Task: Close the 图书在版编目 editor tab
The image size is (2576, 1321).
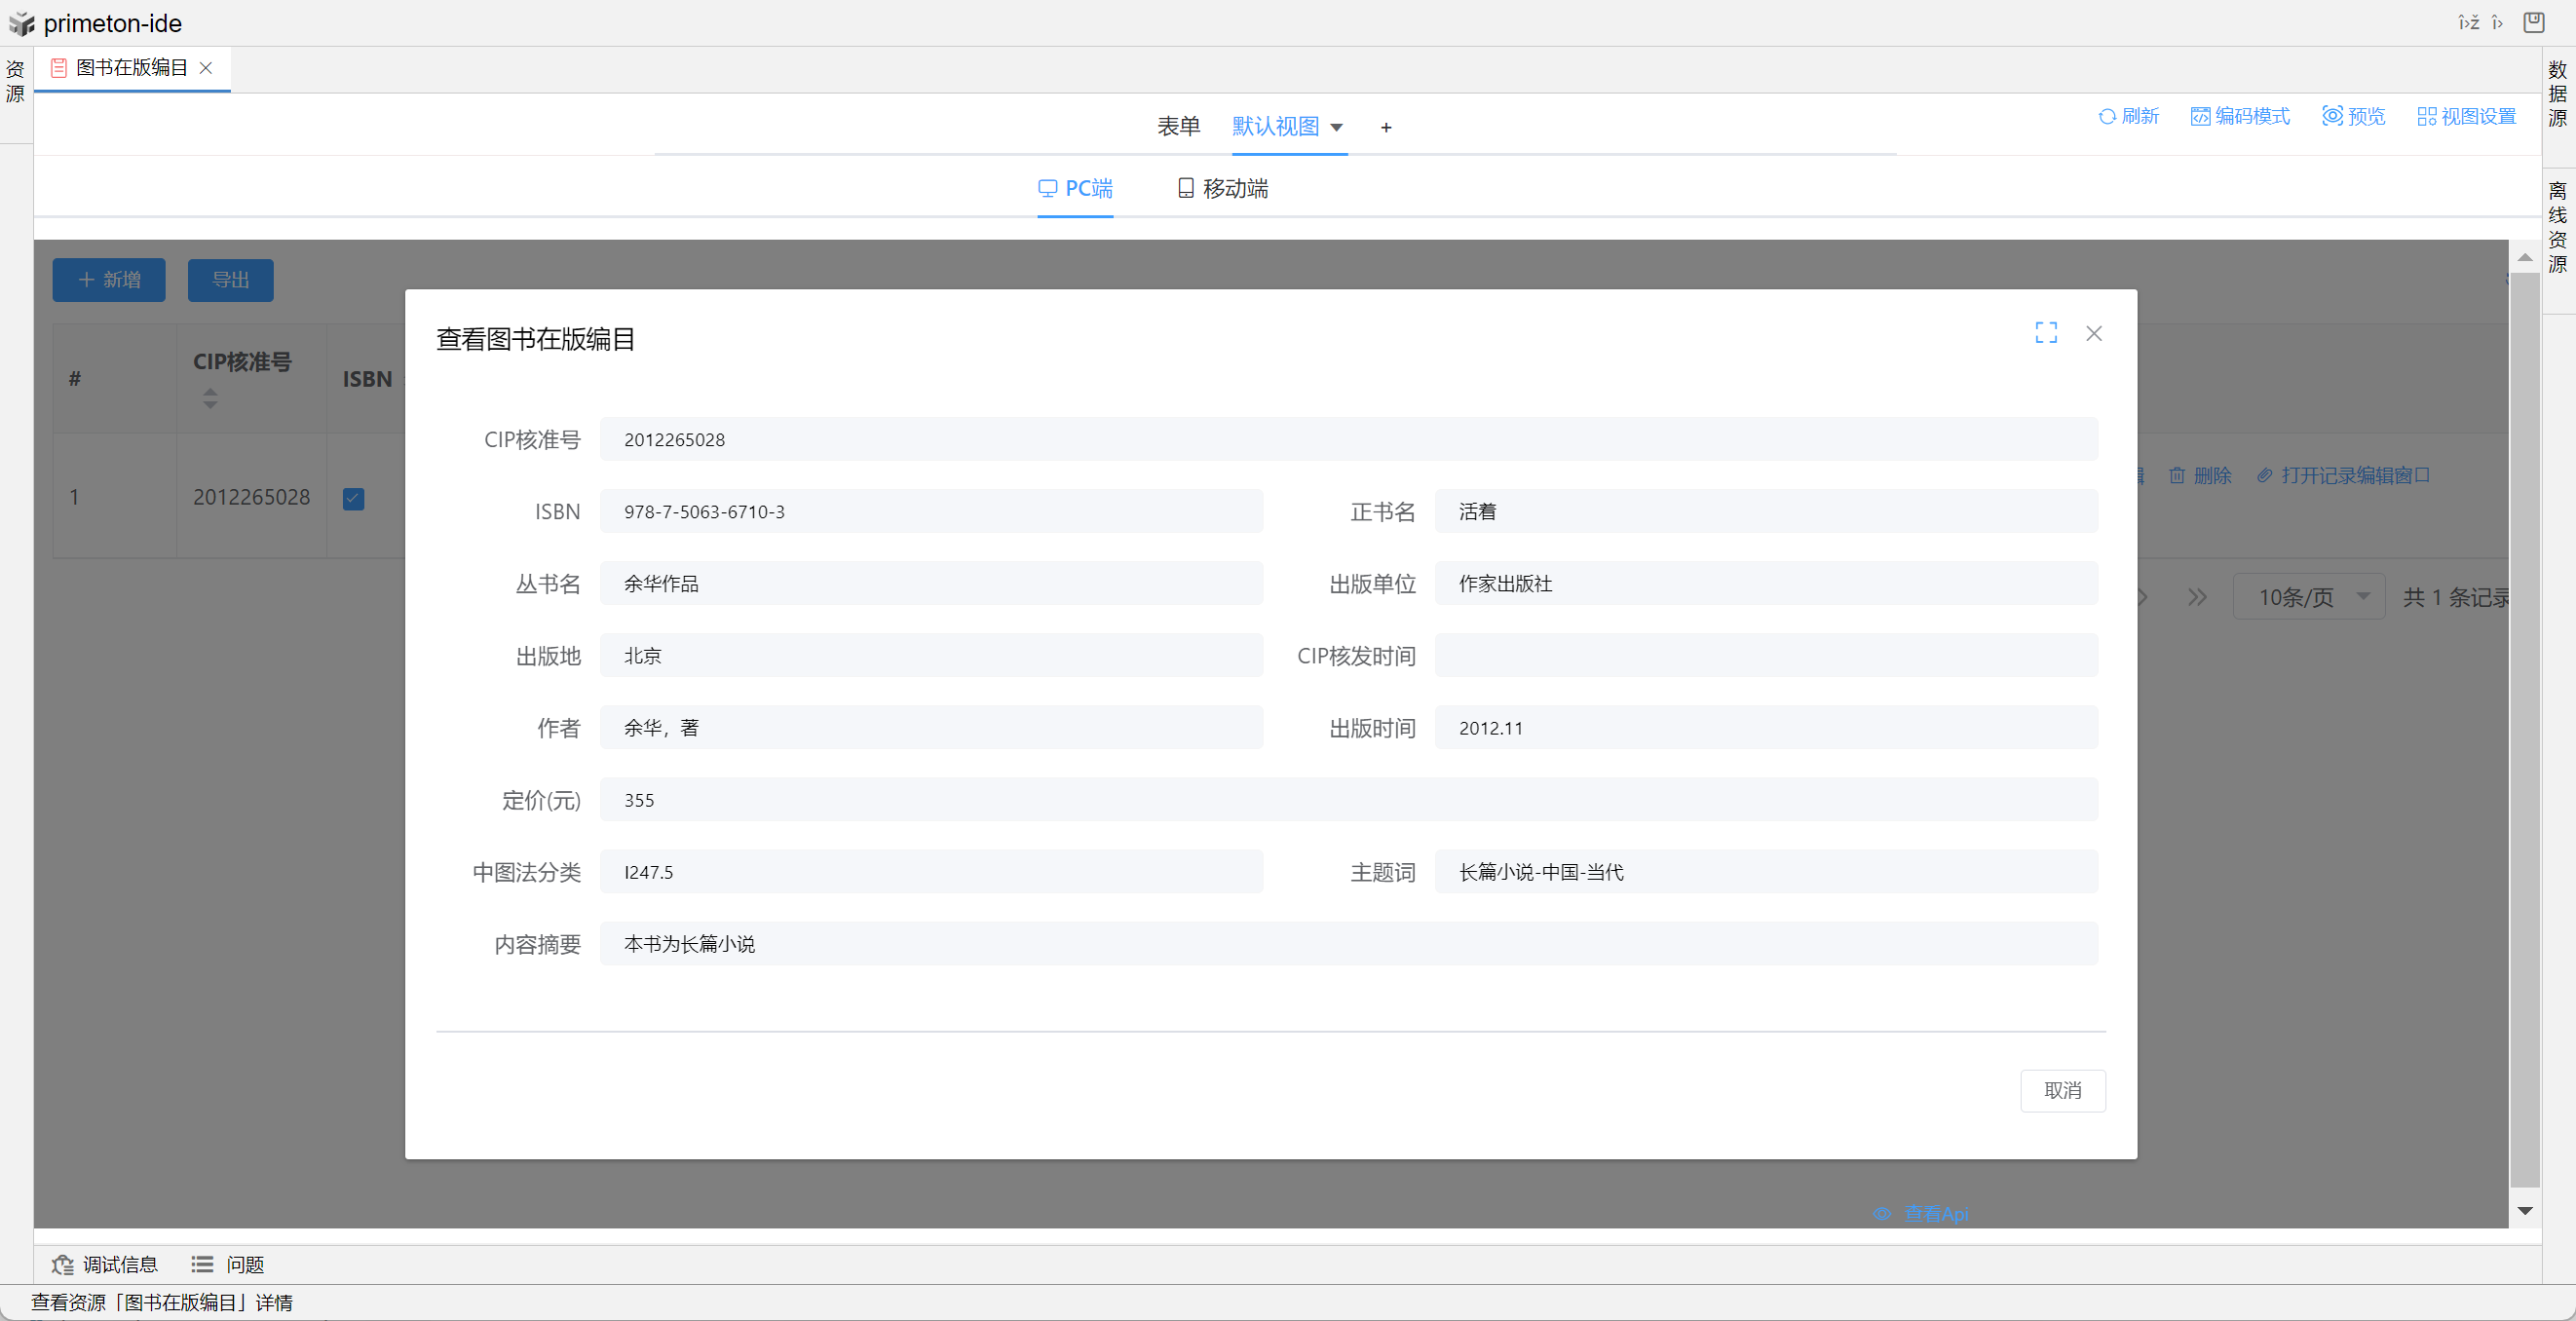Action: (206, 68)
